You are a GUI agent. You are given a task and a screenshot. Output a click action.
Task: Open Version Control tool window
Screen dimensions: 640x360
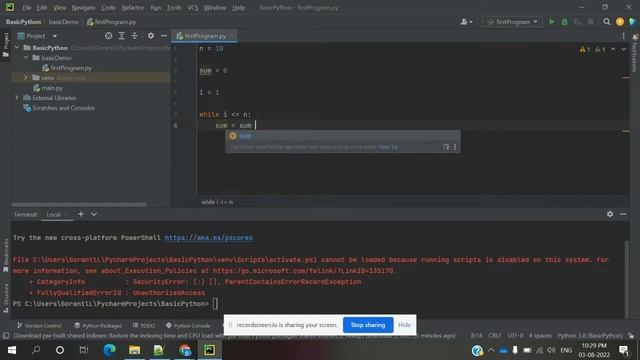(39, 325)
